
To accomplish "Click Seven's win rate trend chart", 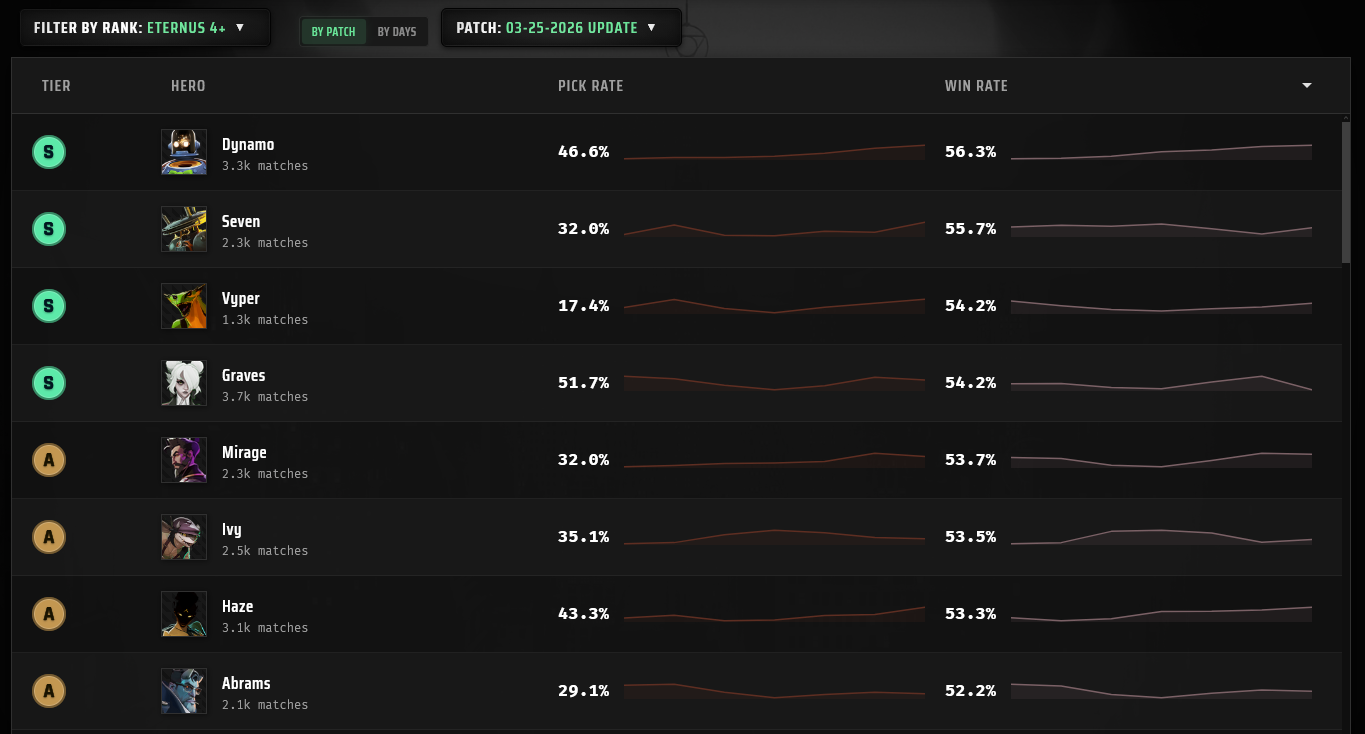I will 1161,229.
